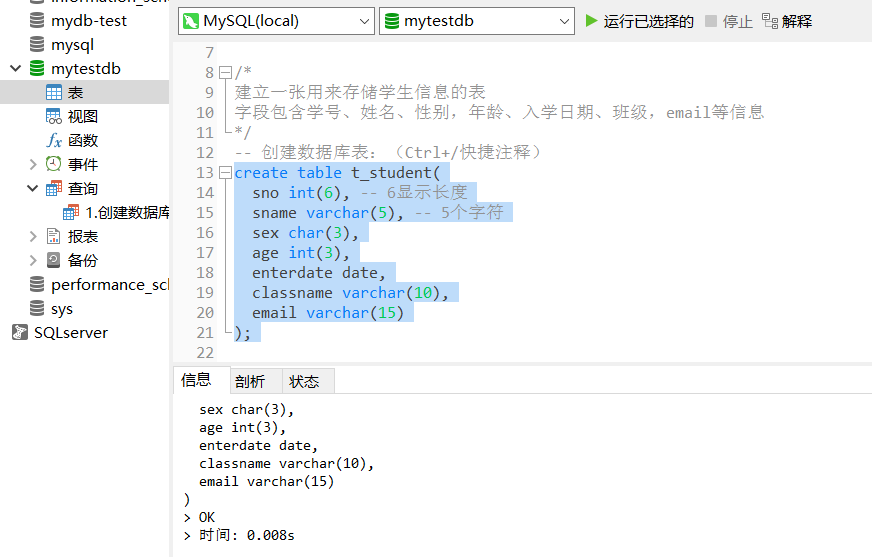872x557 pixels.
Task: Click the 'sno int(6)' code line
Action: coord(301,193)
